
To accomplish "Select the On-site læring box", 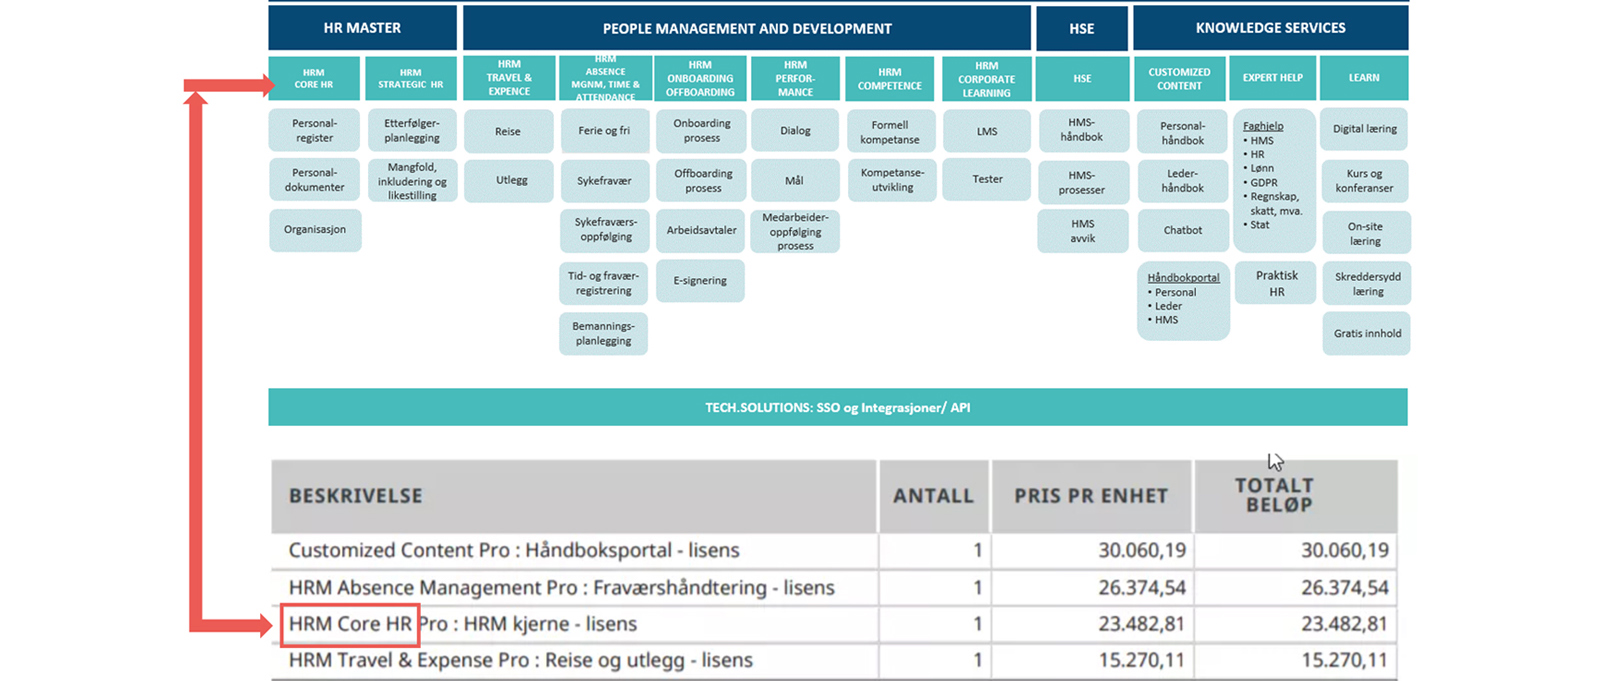I will coord(1366,233).
